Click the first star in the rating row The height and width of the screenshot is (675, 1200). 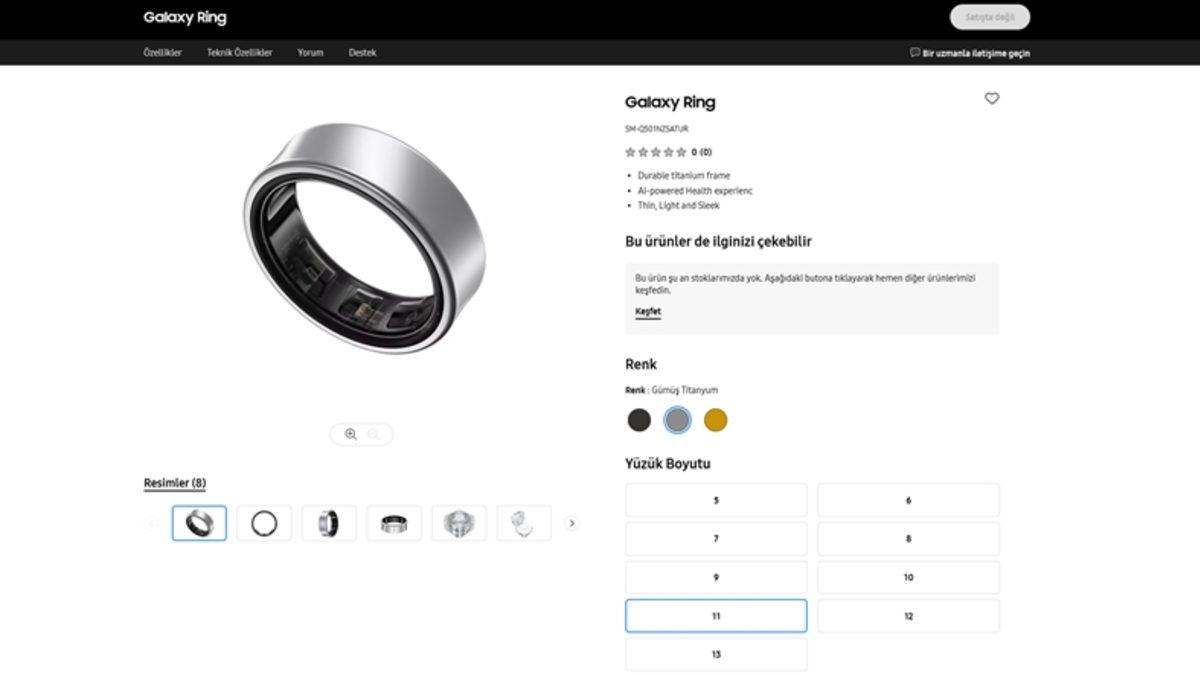coord(630,153)
